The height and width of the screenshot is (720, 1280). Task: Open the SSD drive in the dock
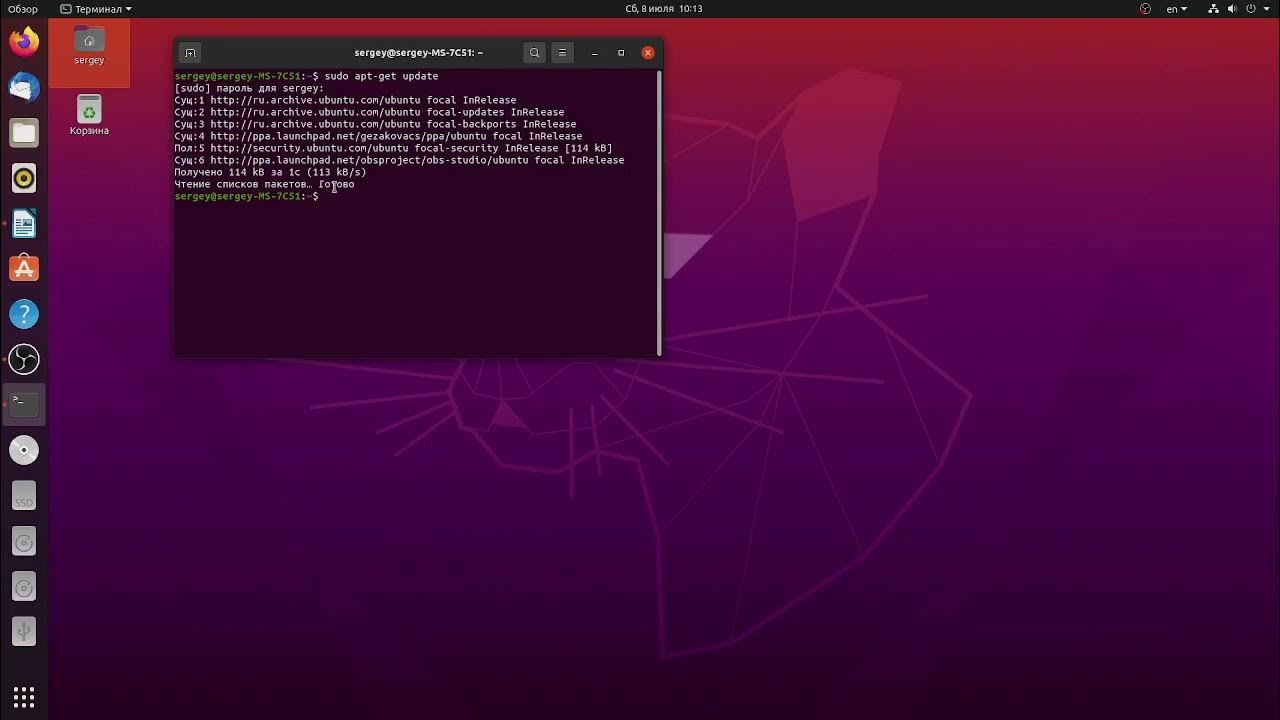pos(24,495)
